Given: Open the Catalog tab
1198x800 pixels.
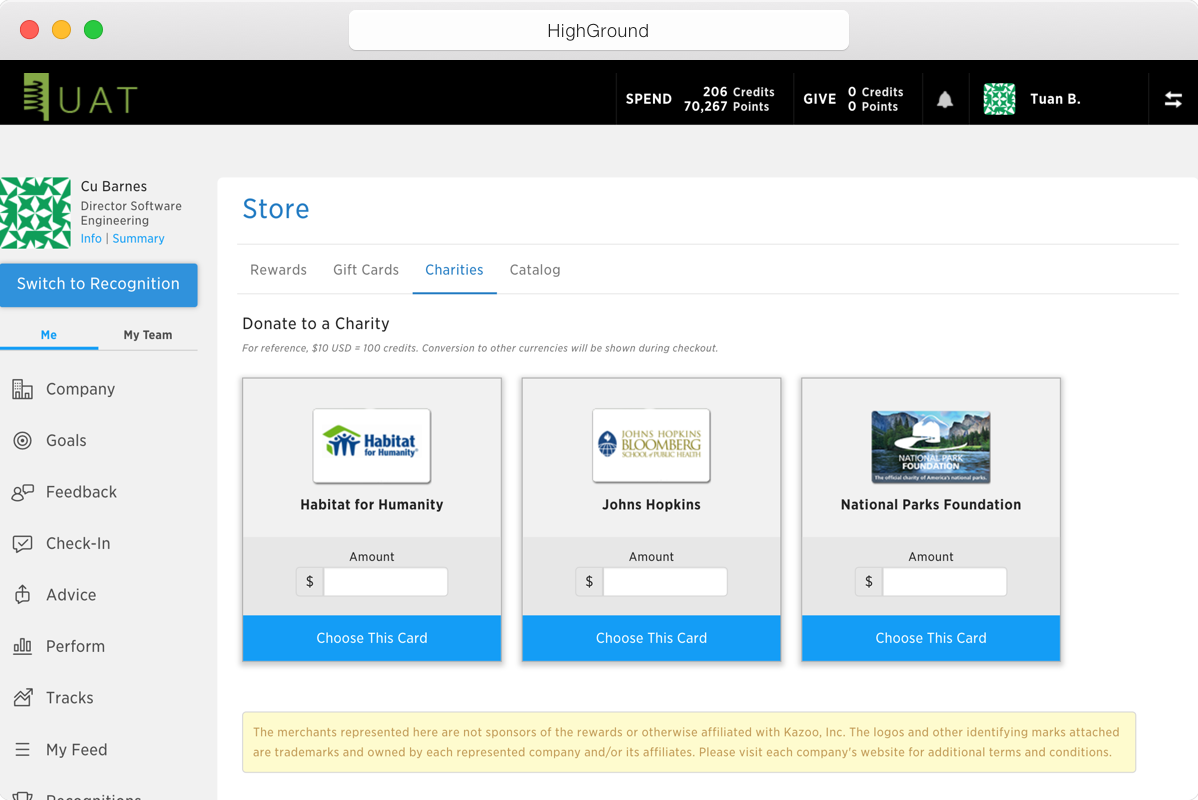Looking at the screenshot, I should pyautogui.click(x=535, y=270).
